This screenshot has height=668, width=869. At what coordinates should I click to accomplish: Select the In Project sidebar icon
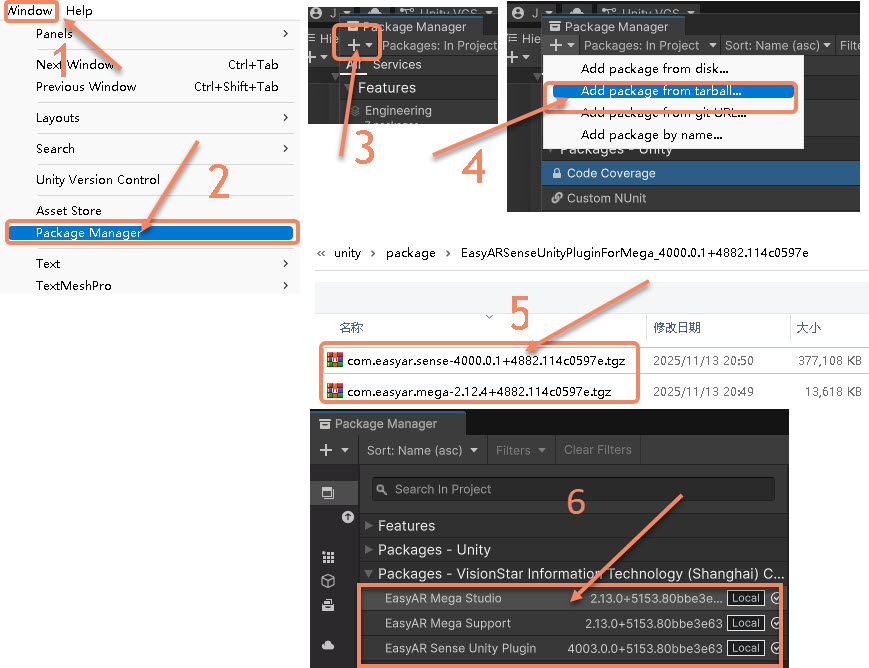click(x=328, y=492)
